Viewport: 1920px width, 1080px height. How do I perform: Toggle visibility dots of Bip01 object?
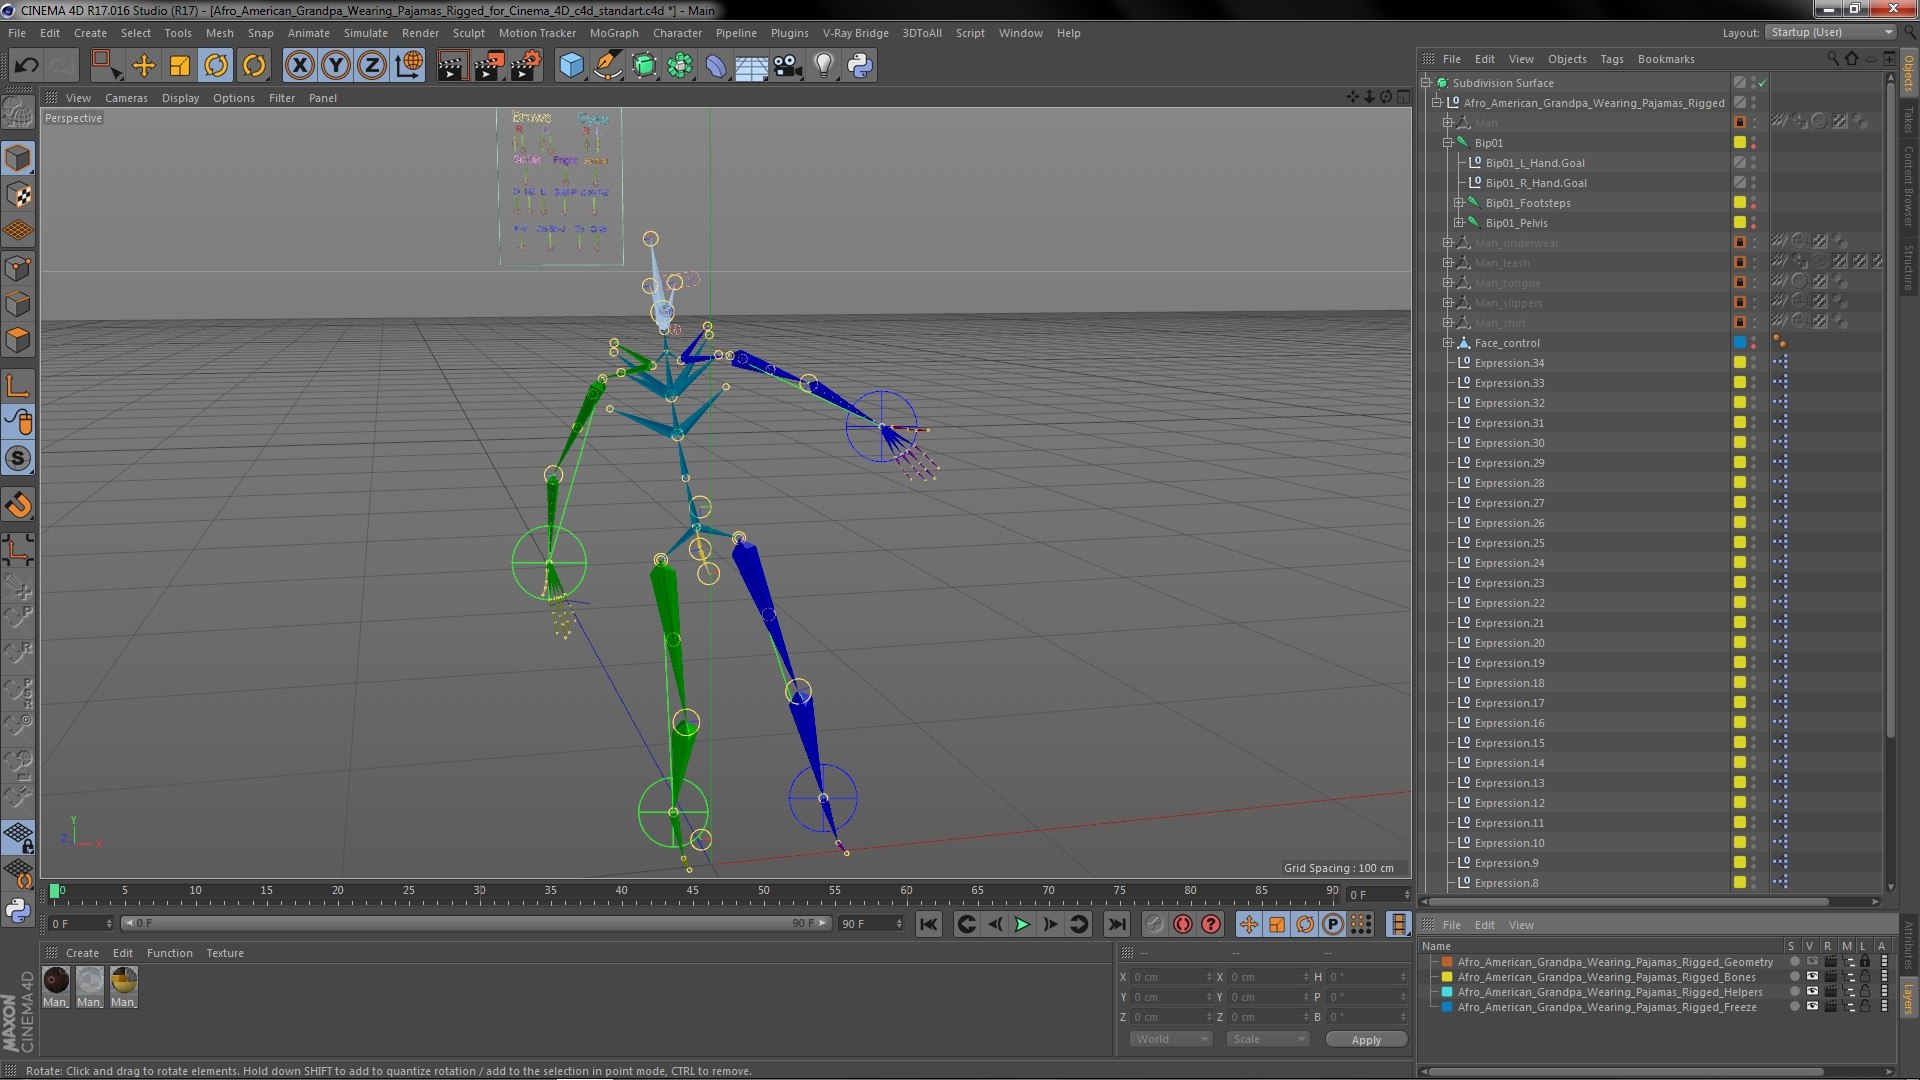coord(1754,143)
